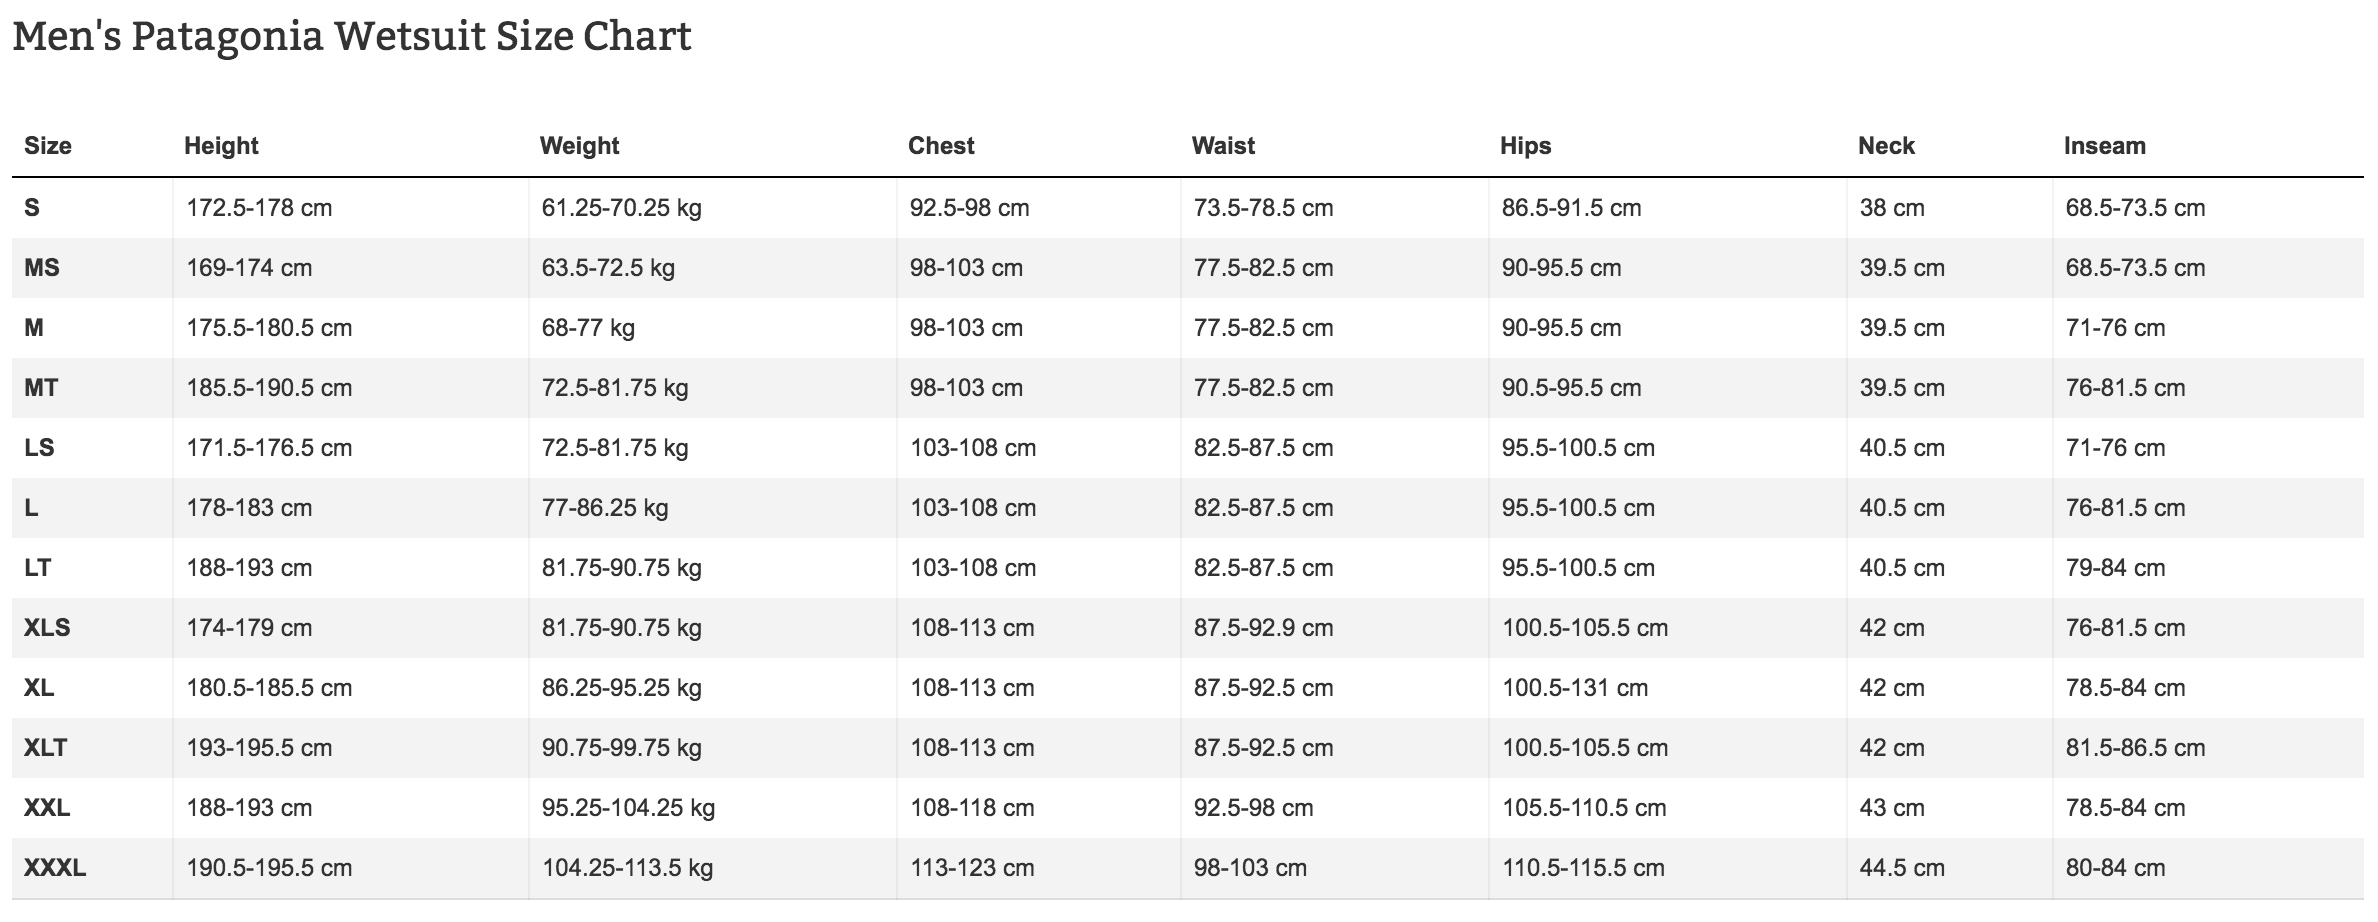Click the Inseam column header
Screen dimensions: 2378x922
coord(2105,146)
